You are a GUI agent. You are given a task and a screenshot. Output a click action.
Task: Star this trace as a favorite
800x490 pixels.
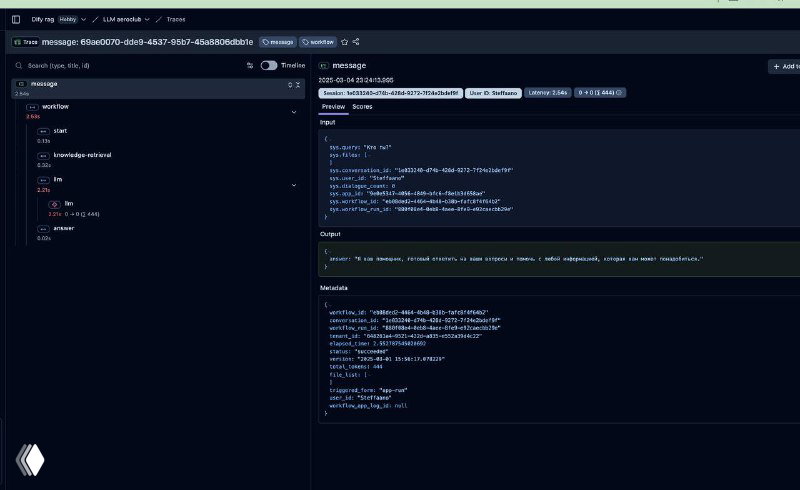(344, 42)
